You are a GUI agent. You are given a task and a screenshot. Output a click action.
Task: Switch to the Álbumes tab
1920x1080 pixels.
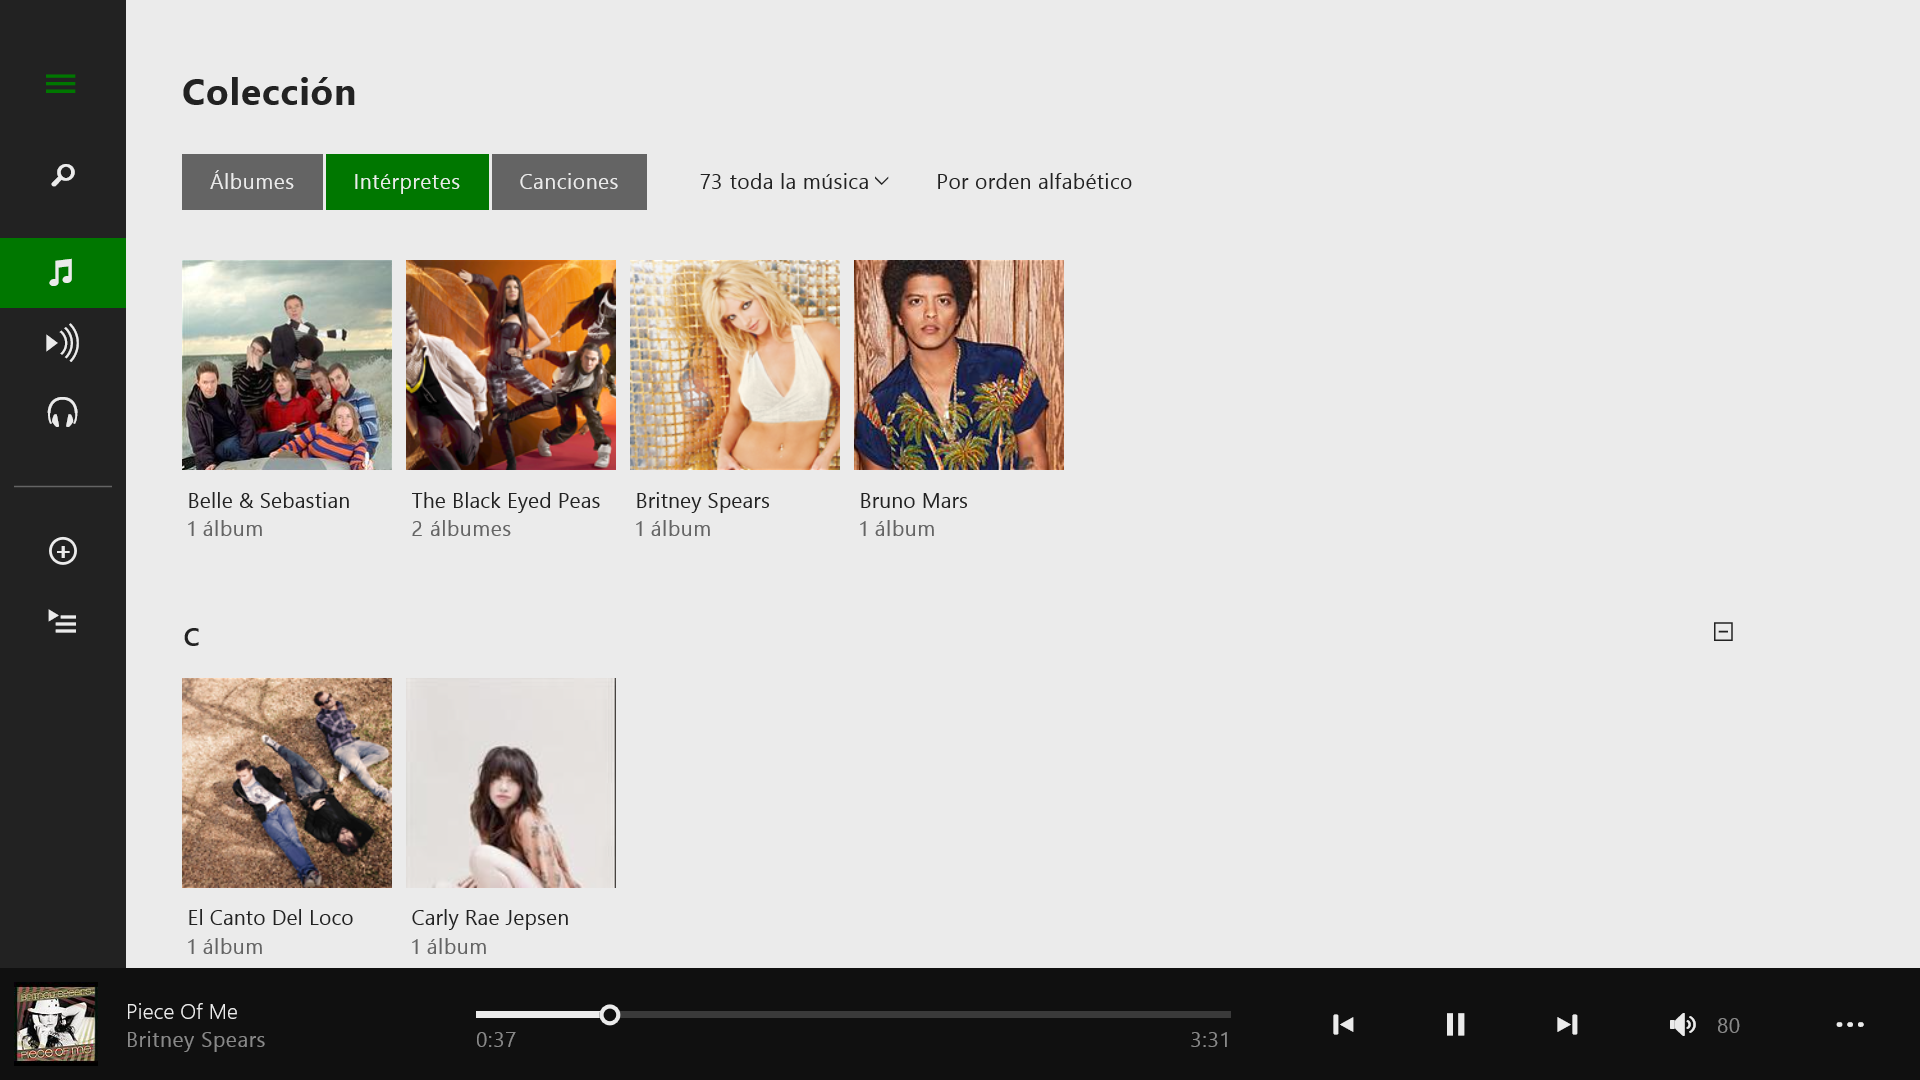point(252,182)
